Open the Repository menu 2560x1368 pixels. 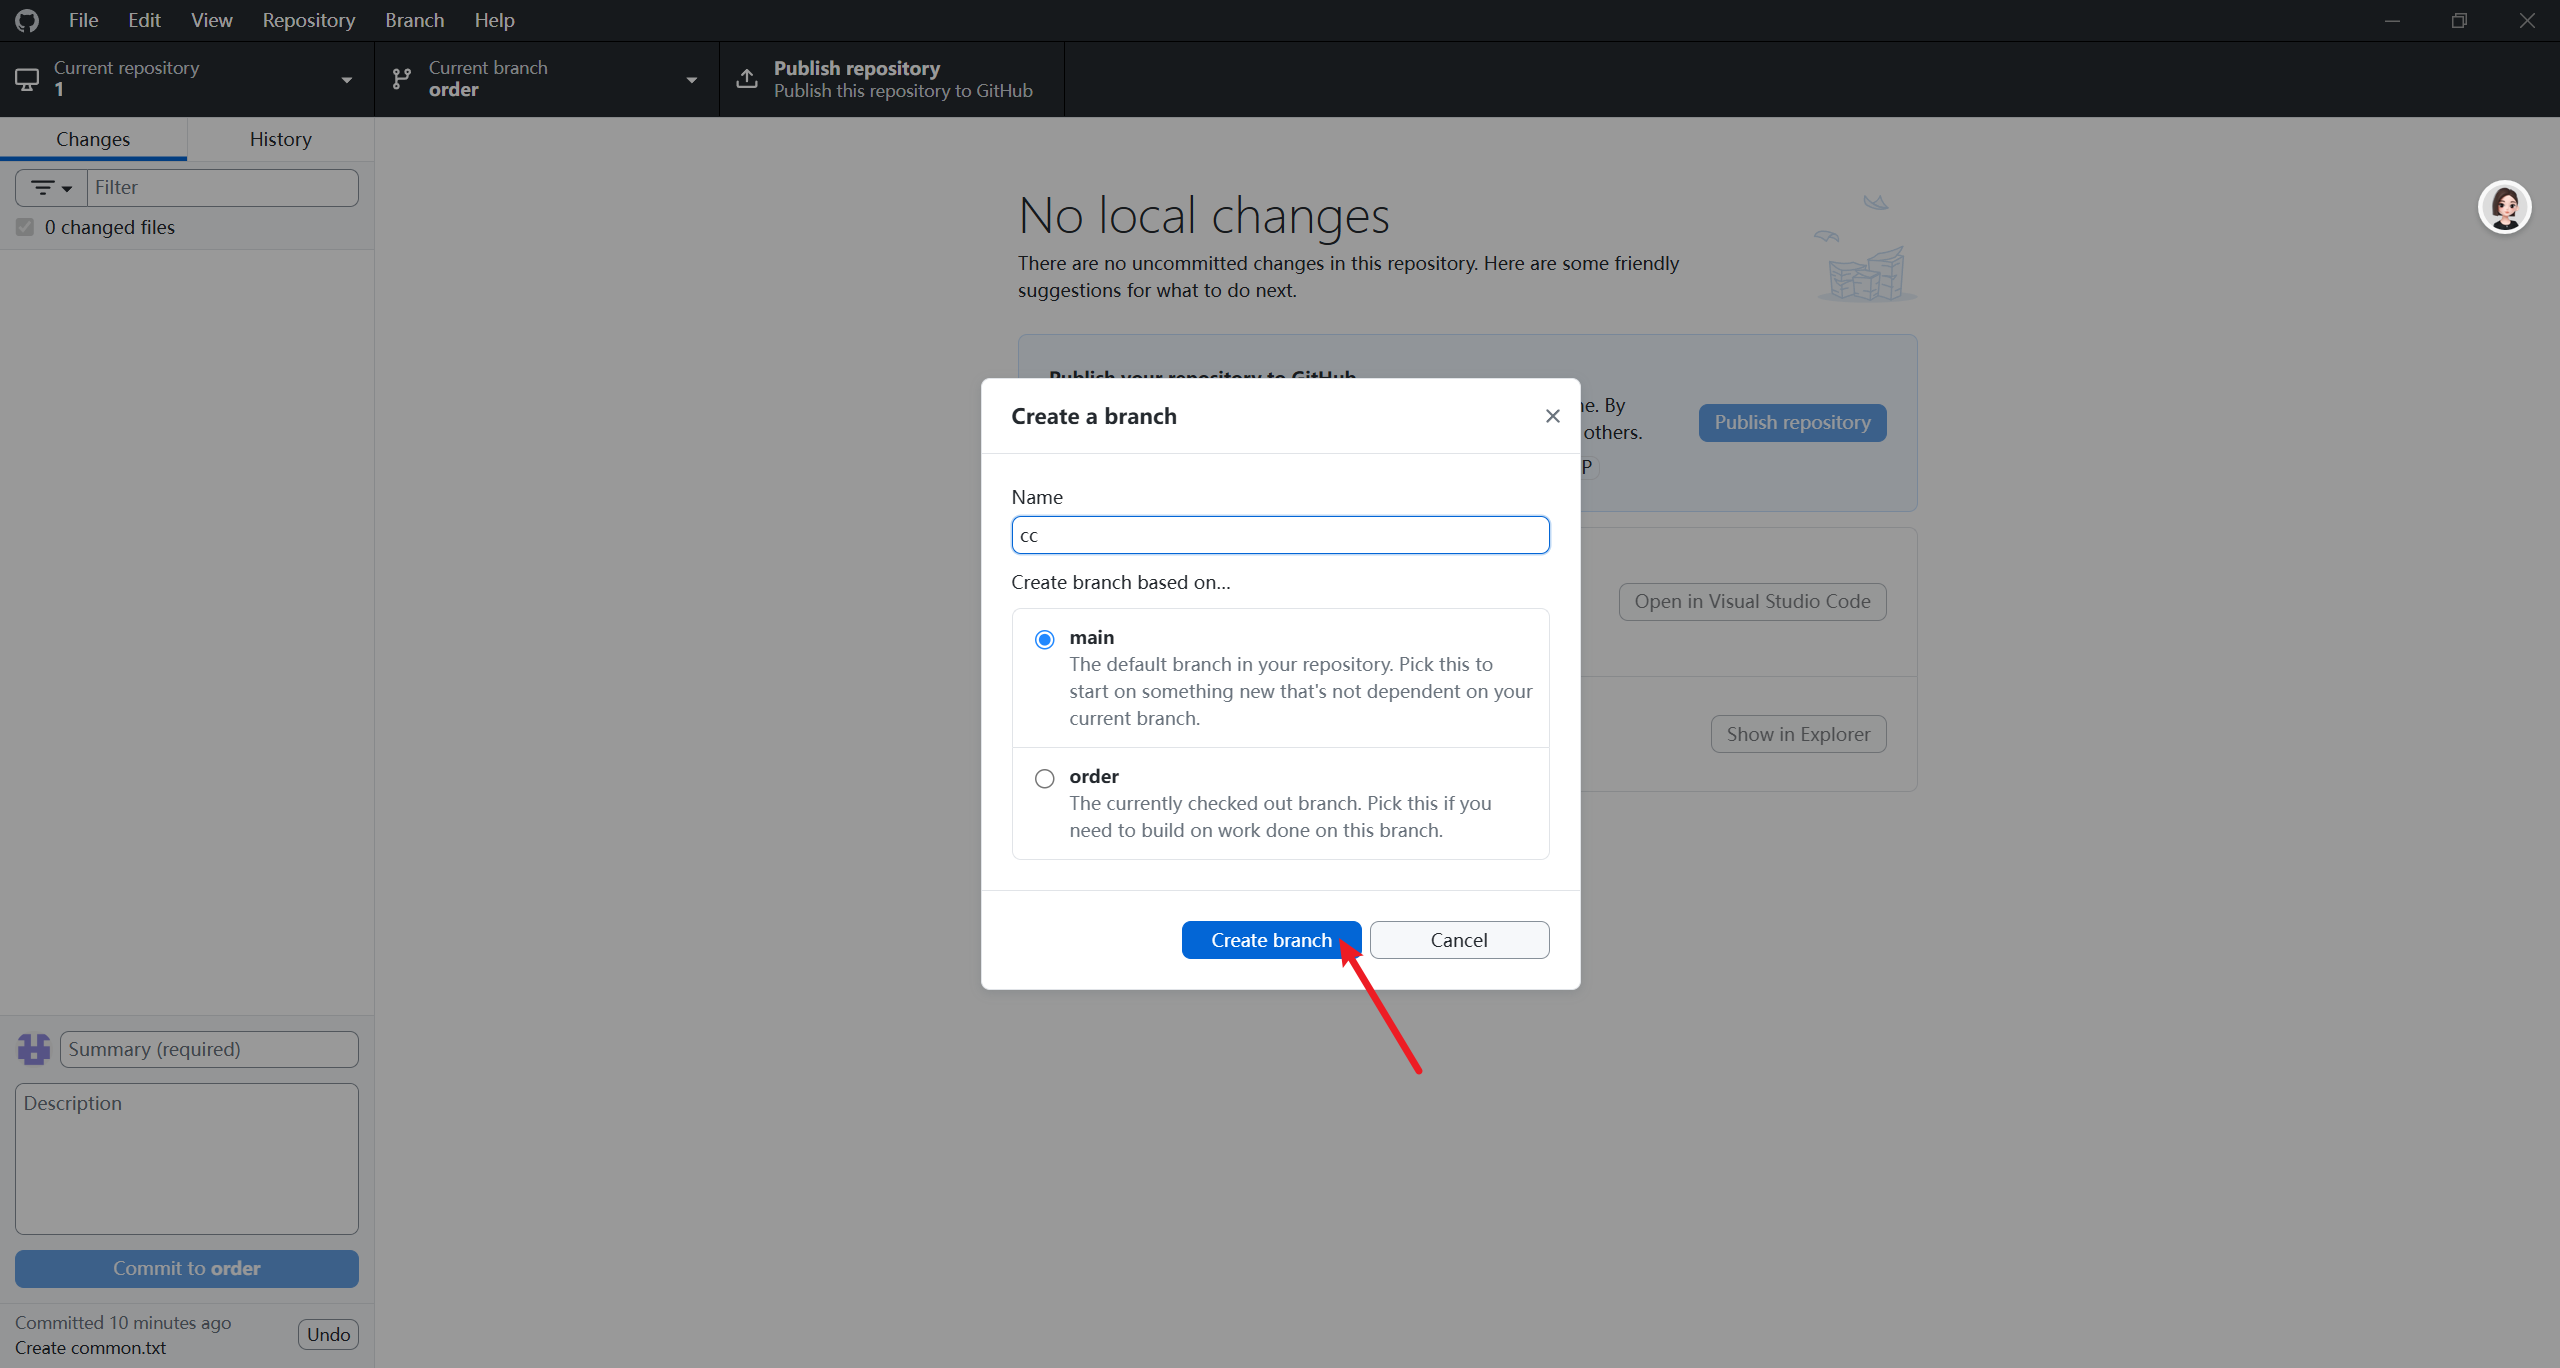[308, 20]
